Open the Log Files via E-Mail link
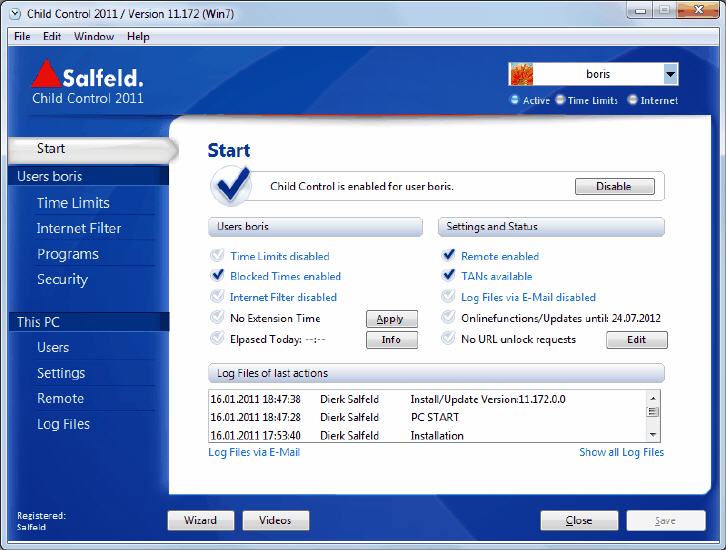The height and width of the screenshot is (550, 726). tap(254, 452)
